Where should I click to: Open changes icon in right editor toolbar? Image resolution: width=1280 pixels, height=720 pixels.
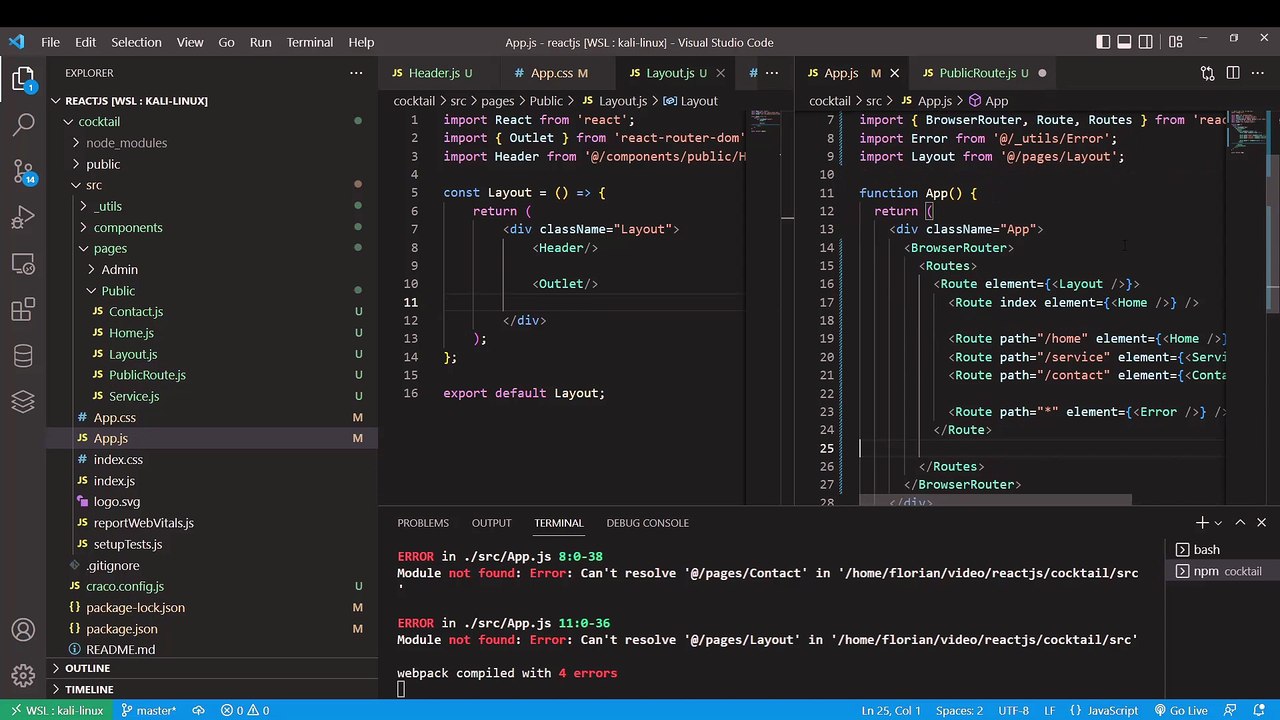point(1207,73)
